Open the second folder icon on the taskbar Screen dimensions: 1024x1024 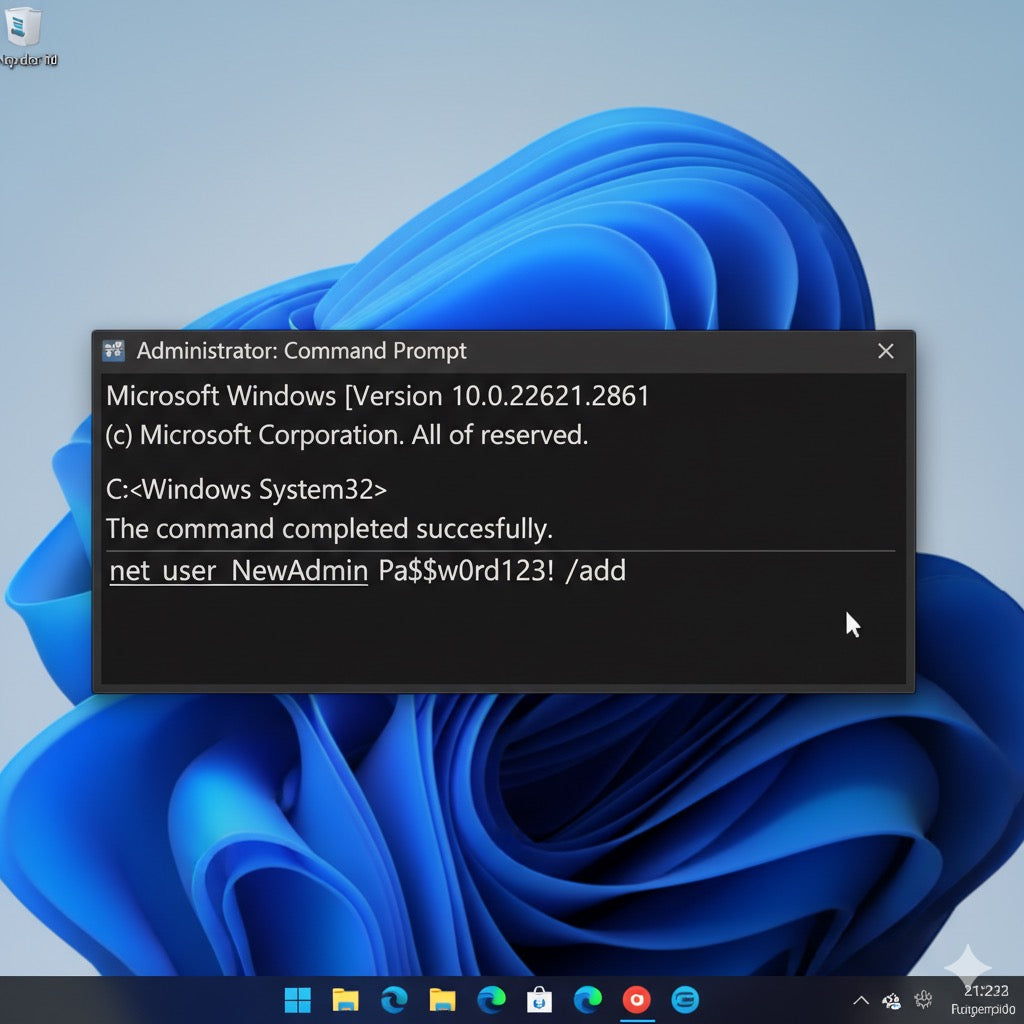[x=443, y=999]
